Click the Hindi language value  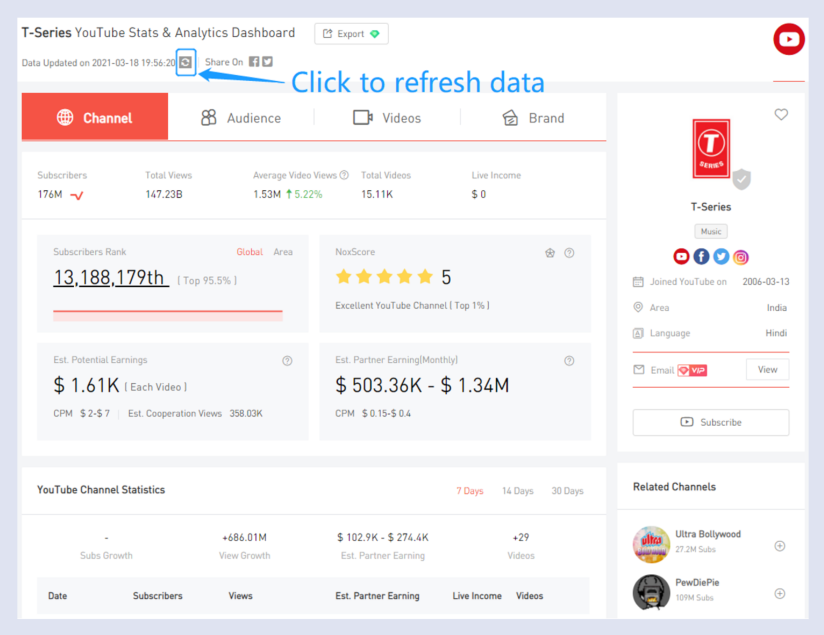pos(776,333)
